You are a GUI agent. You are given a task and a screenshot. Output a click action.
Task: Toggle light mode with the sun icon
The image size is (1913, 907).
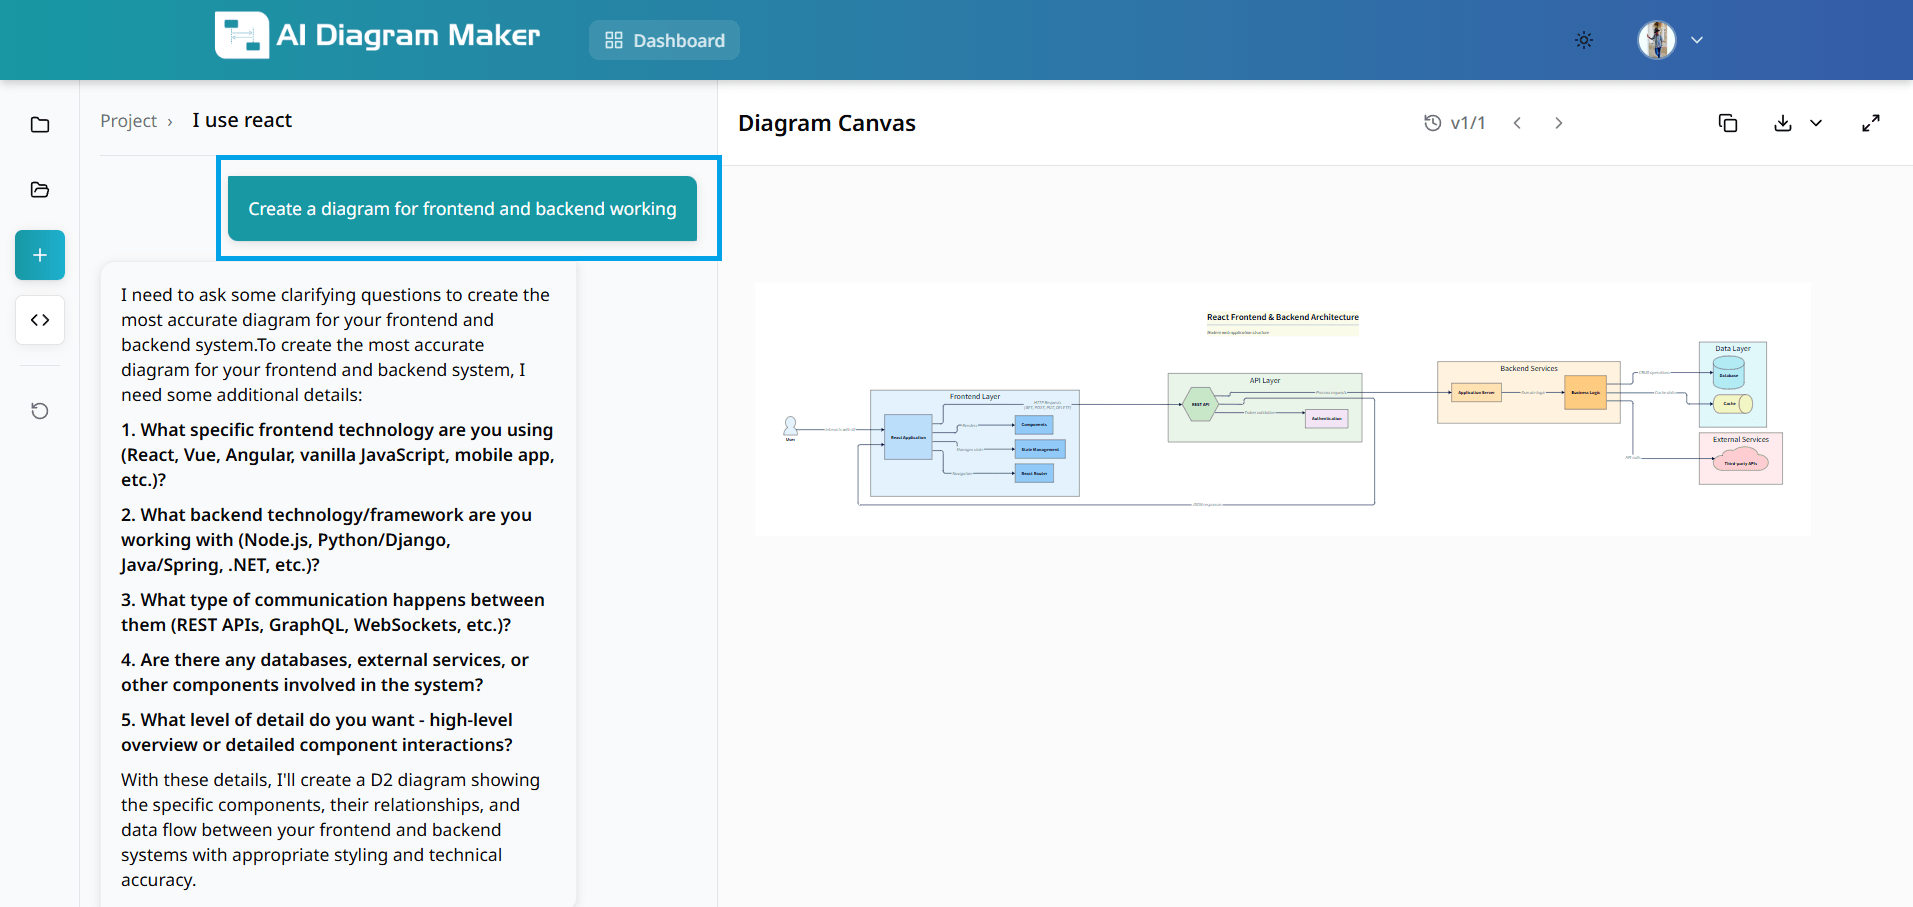[x=1583, y=40]
